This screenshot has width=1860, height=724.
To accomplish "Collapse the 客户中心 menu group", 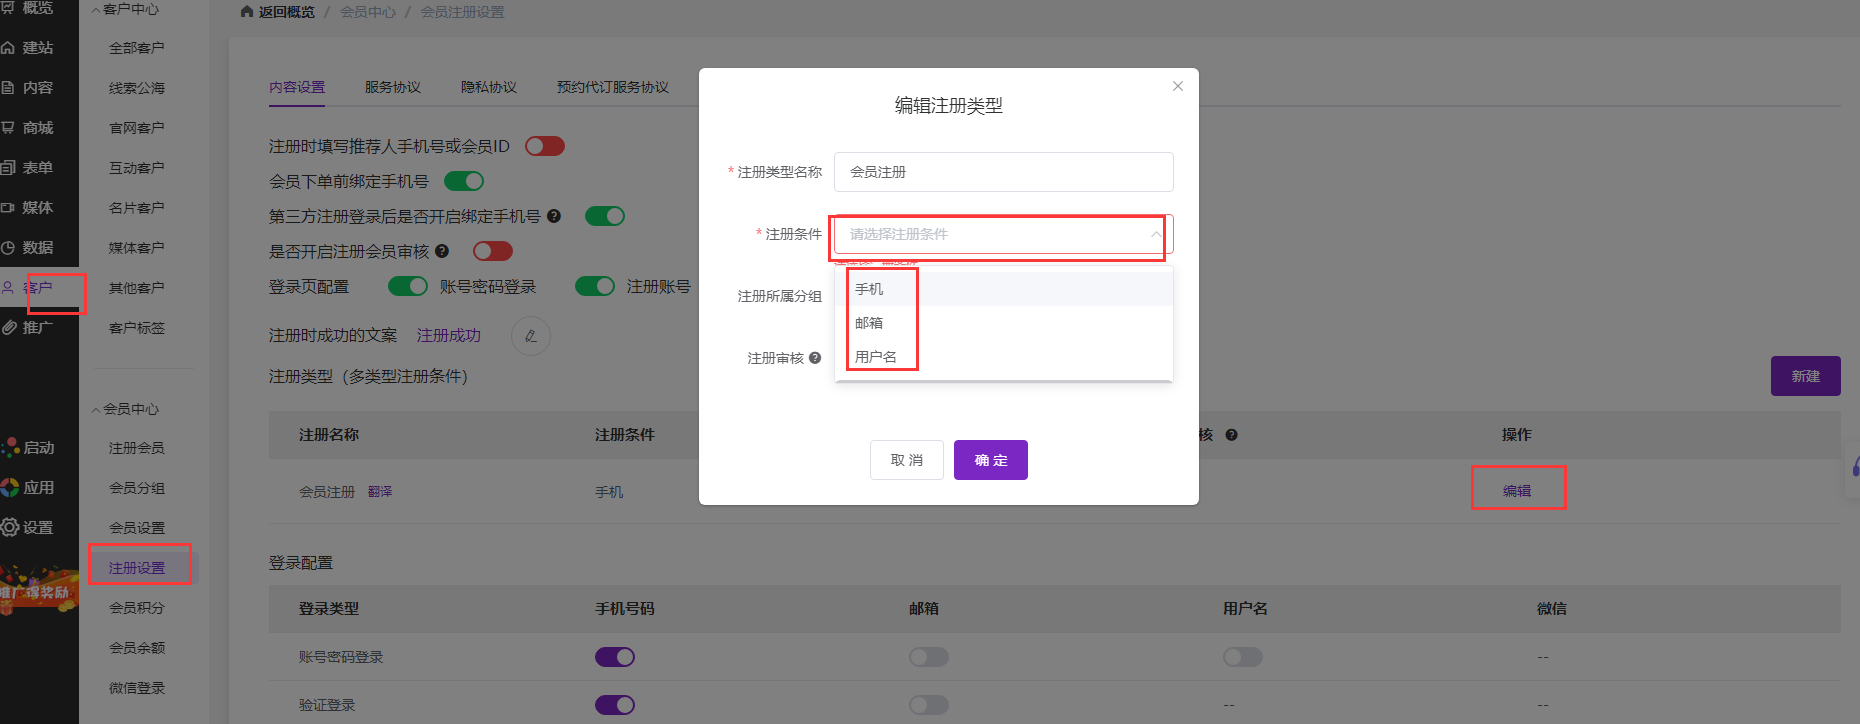I will (126, 9).
